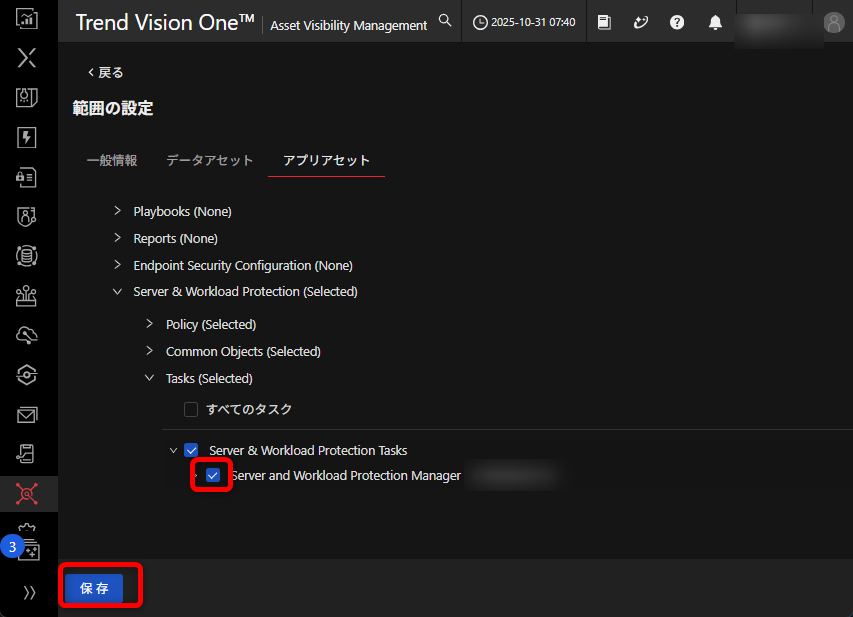Expand the Reports (None) section

tap(117, 238)
